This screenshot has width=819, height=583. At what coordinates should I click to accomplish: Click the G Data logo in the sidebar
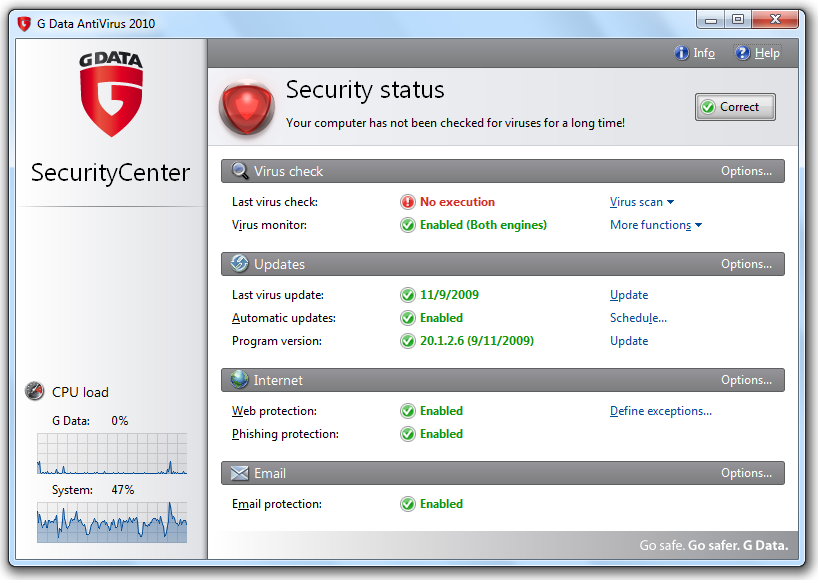pyautogui.click(x=111, y=94)
